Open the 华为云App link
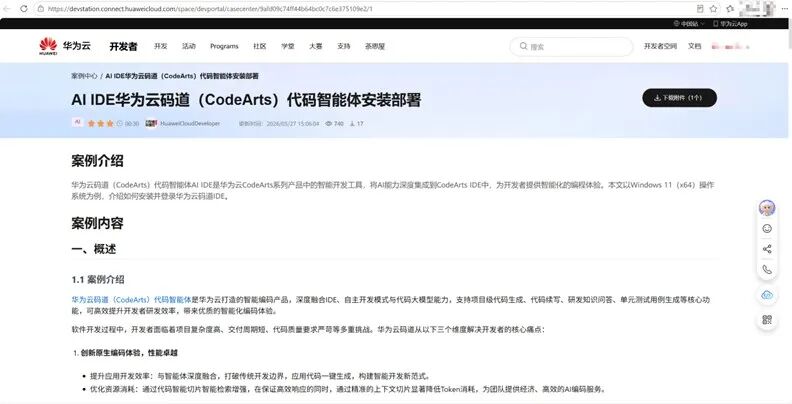792x404 pixels. (x=730, y=24)
